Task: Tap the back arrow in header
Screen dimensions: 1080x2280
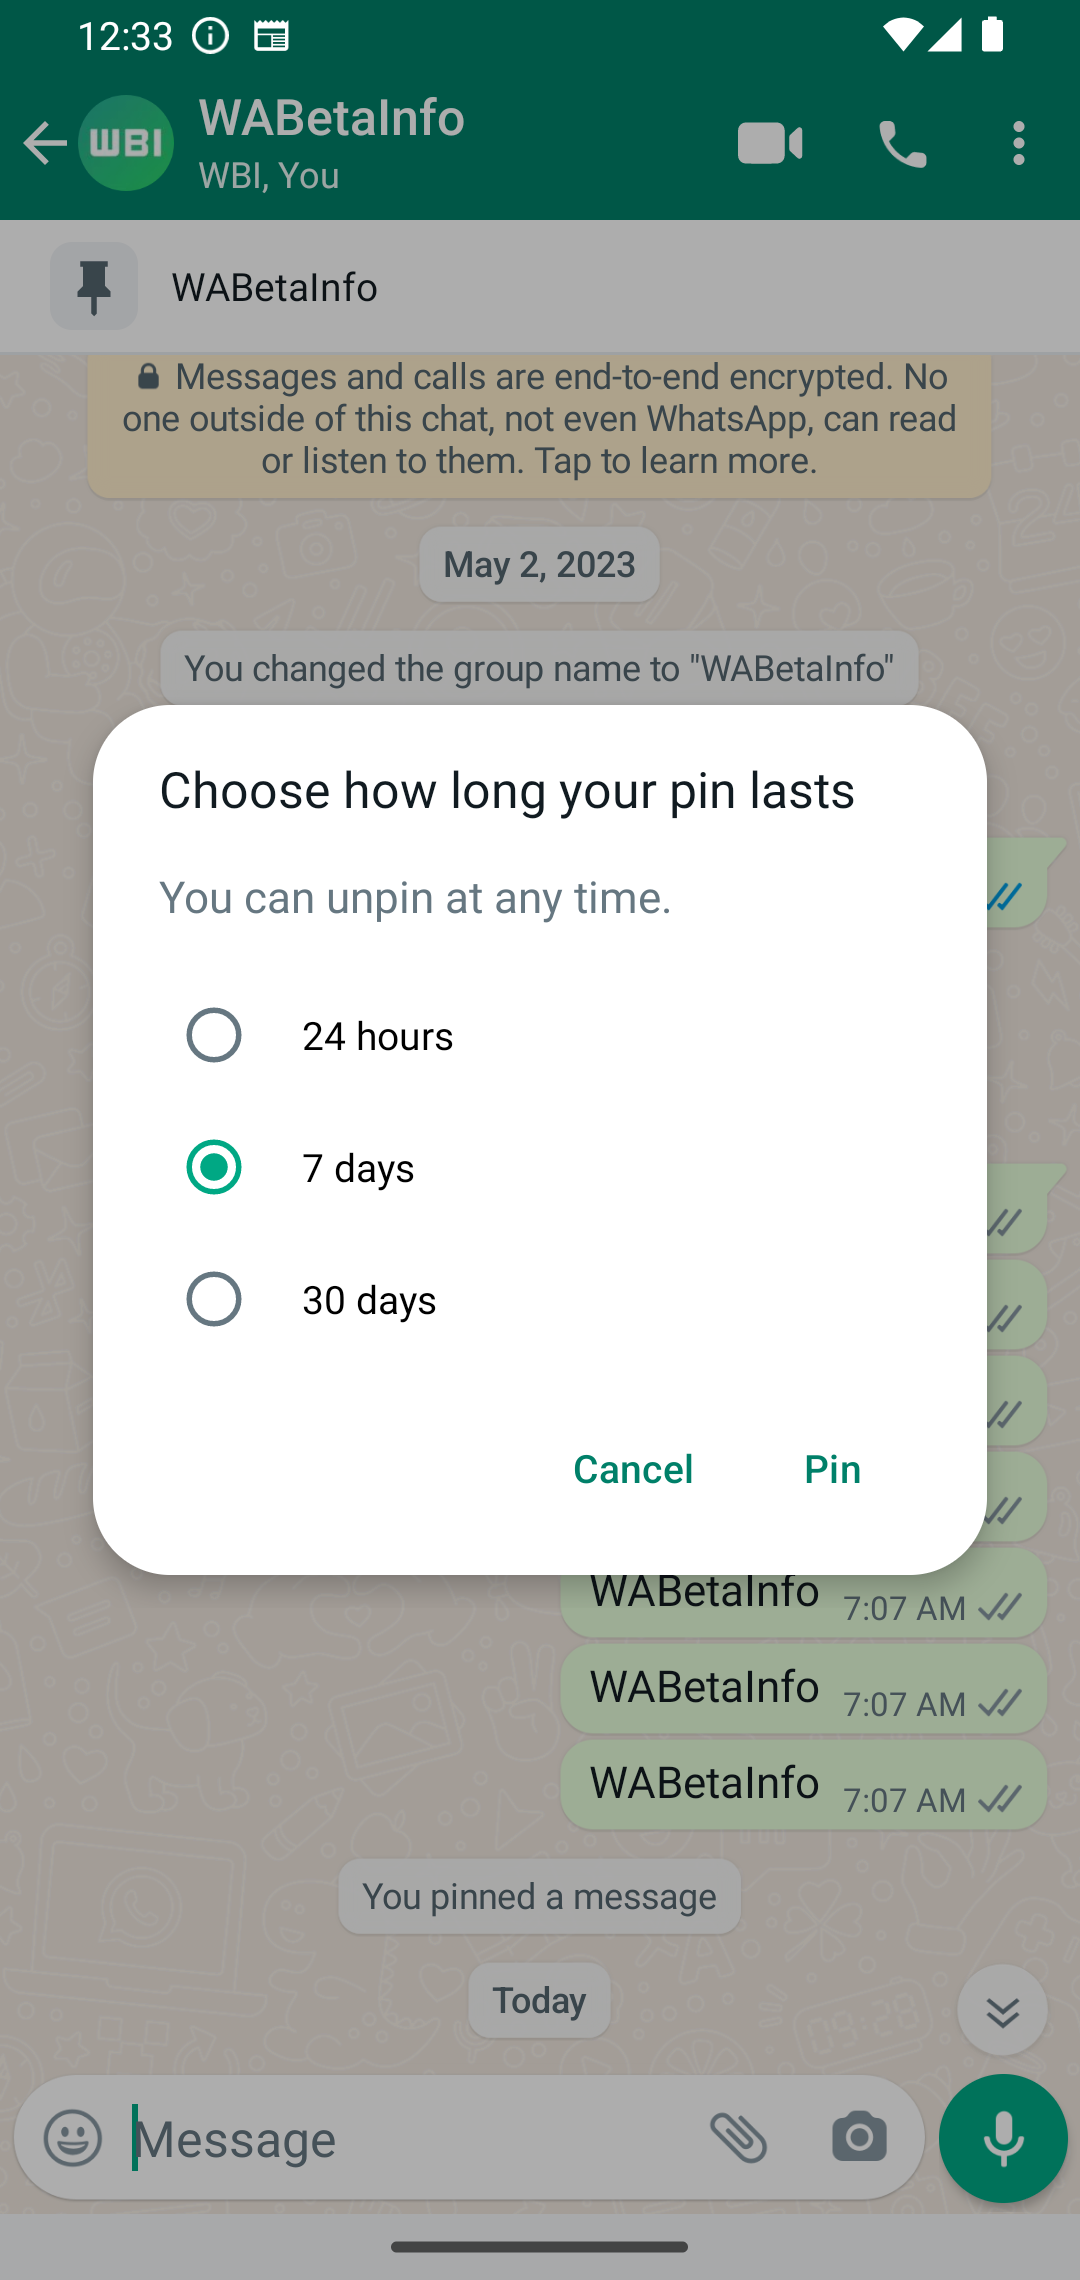Action: (x=44, y=143)
